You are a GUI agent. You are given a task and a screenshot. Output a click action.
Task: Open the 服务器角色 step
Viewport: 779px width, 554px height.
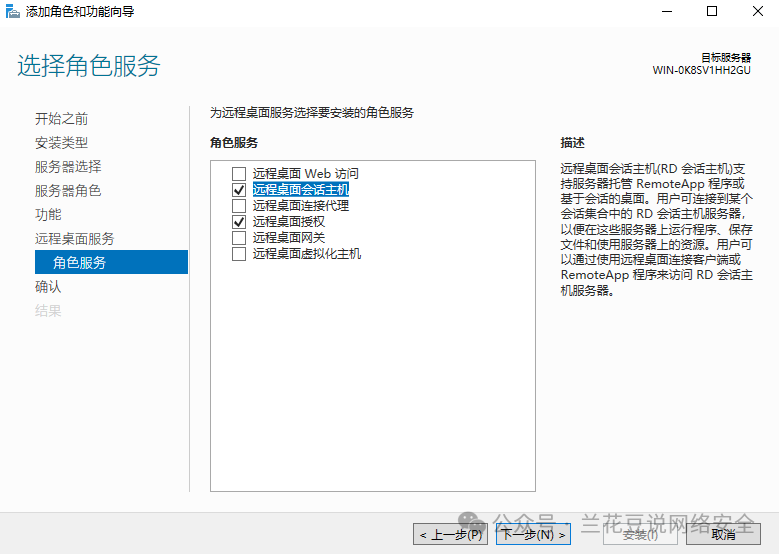pos(68,190)
